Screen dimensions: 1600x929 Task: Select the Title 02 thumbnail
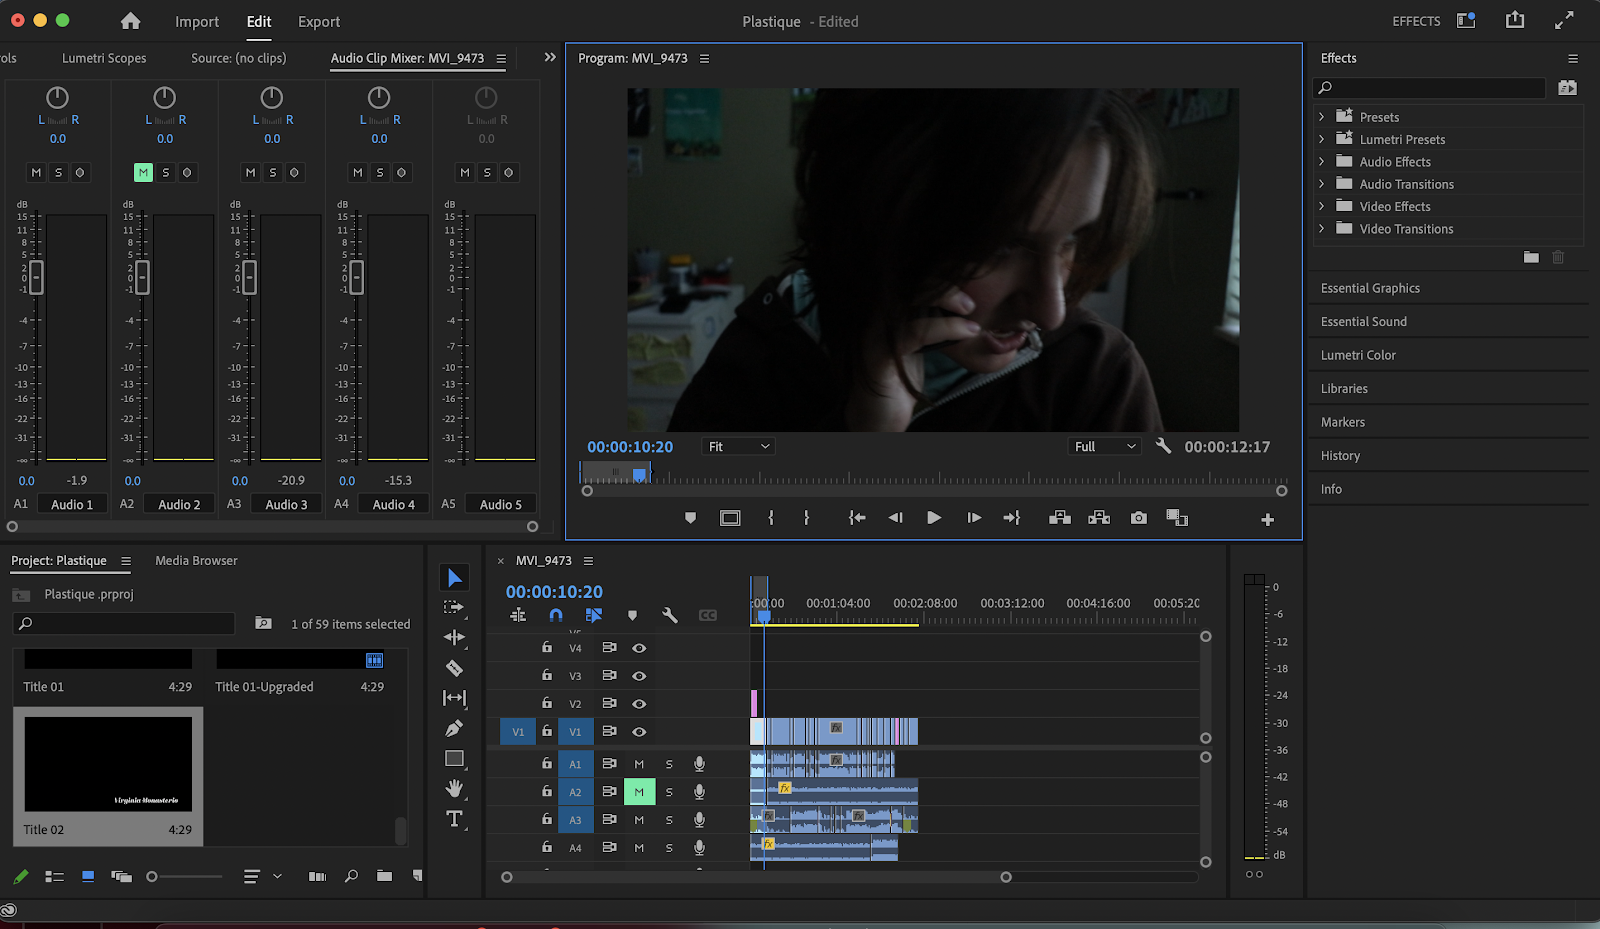click(x=108, y=765)
